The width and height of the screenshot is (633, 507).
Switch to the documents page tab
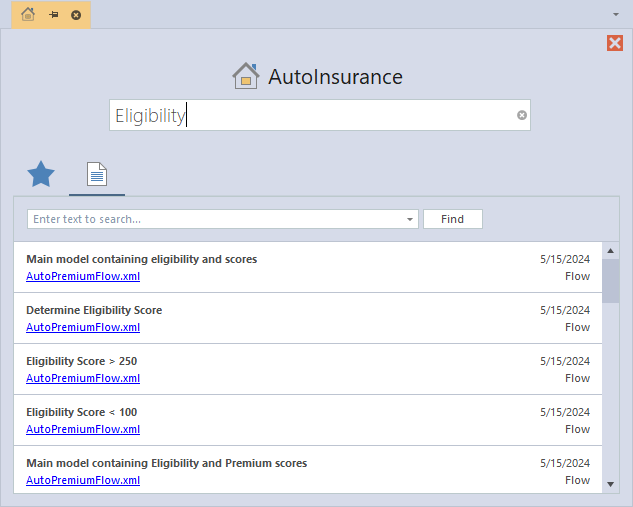click(97, 174)
